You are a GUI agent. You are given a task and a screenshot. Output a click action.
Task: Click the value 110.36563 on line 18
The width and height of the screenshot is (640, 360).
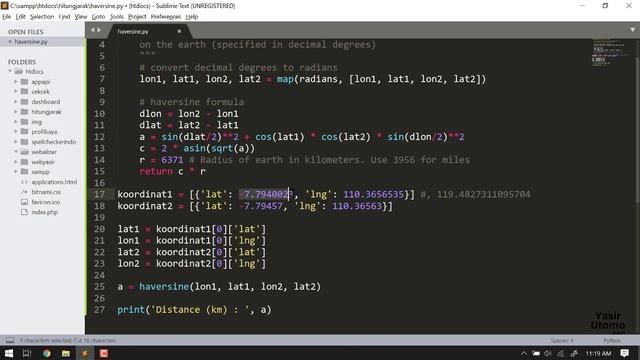(357, 206)
